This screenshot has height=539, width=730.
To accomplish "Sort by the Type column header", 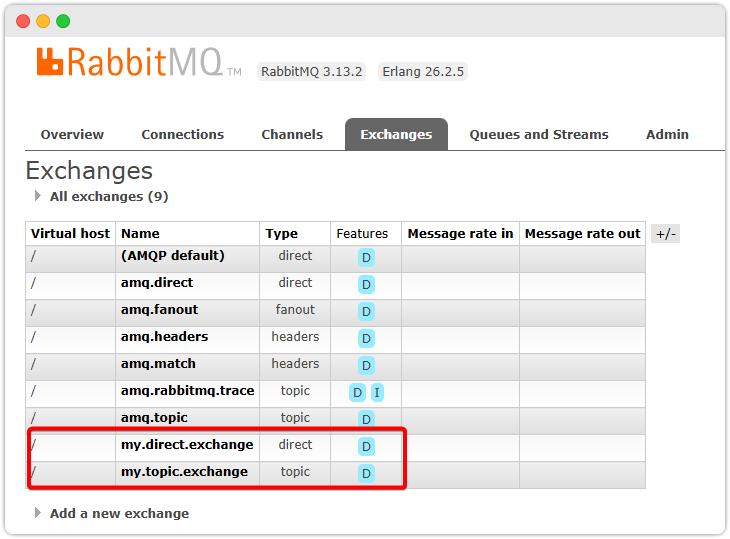I will click(282, 234).
